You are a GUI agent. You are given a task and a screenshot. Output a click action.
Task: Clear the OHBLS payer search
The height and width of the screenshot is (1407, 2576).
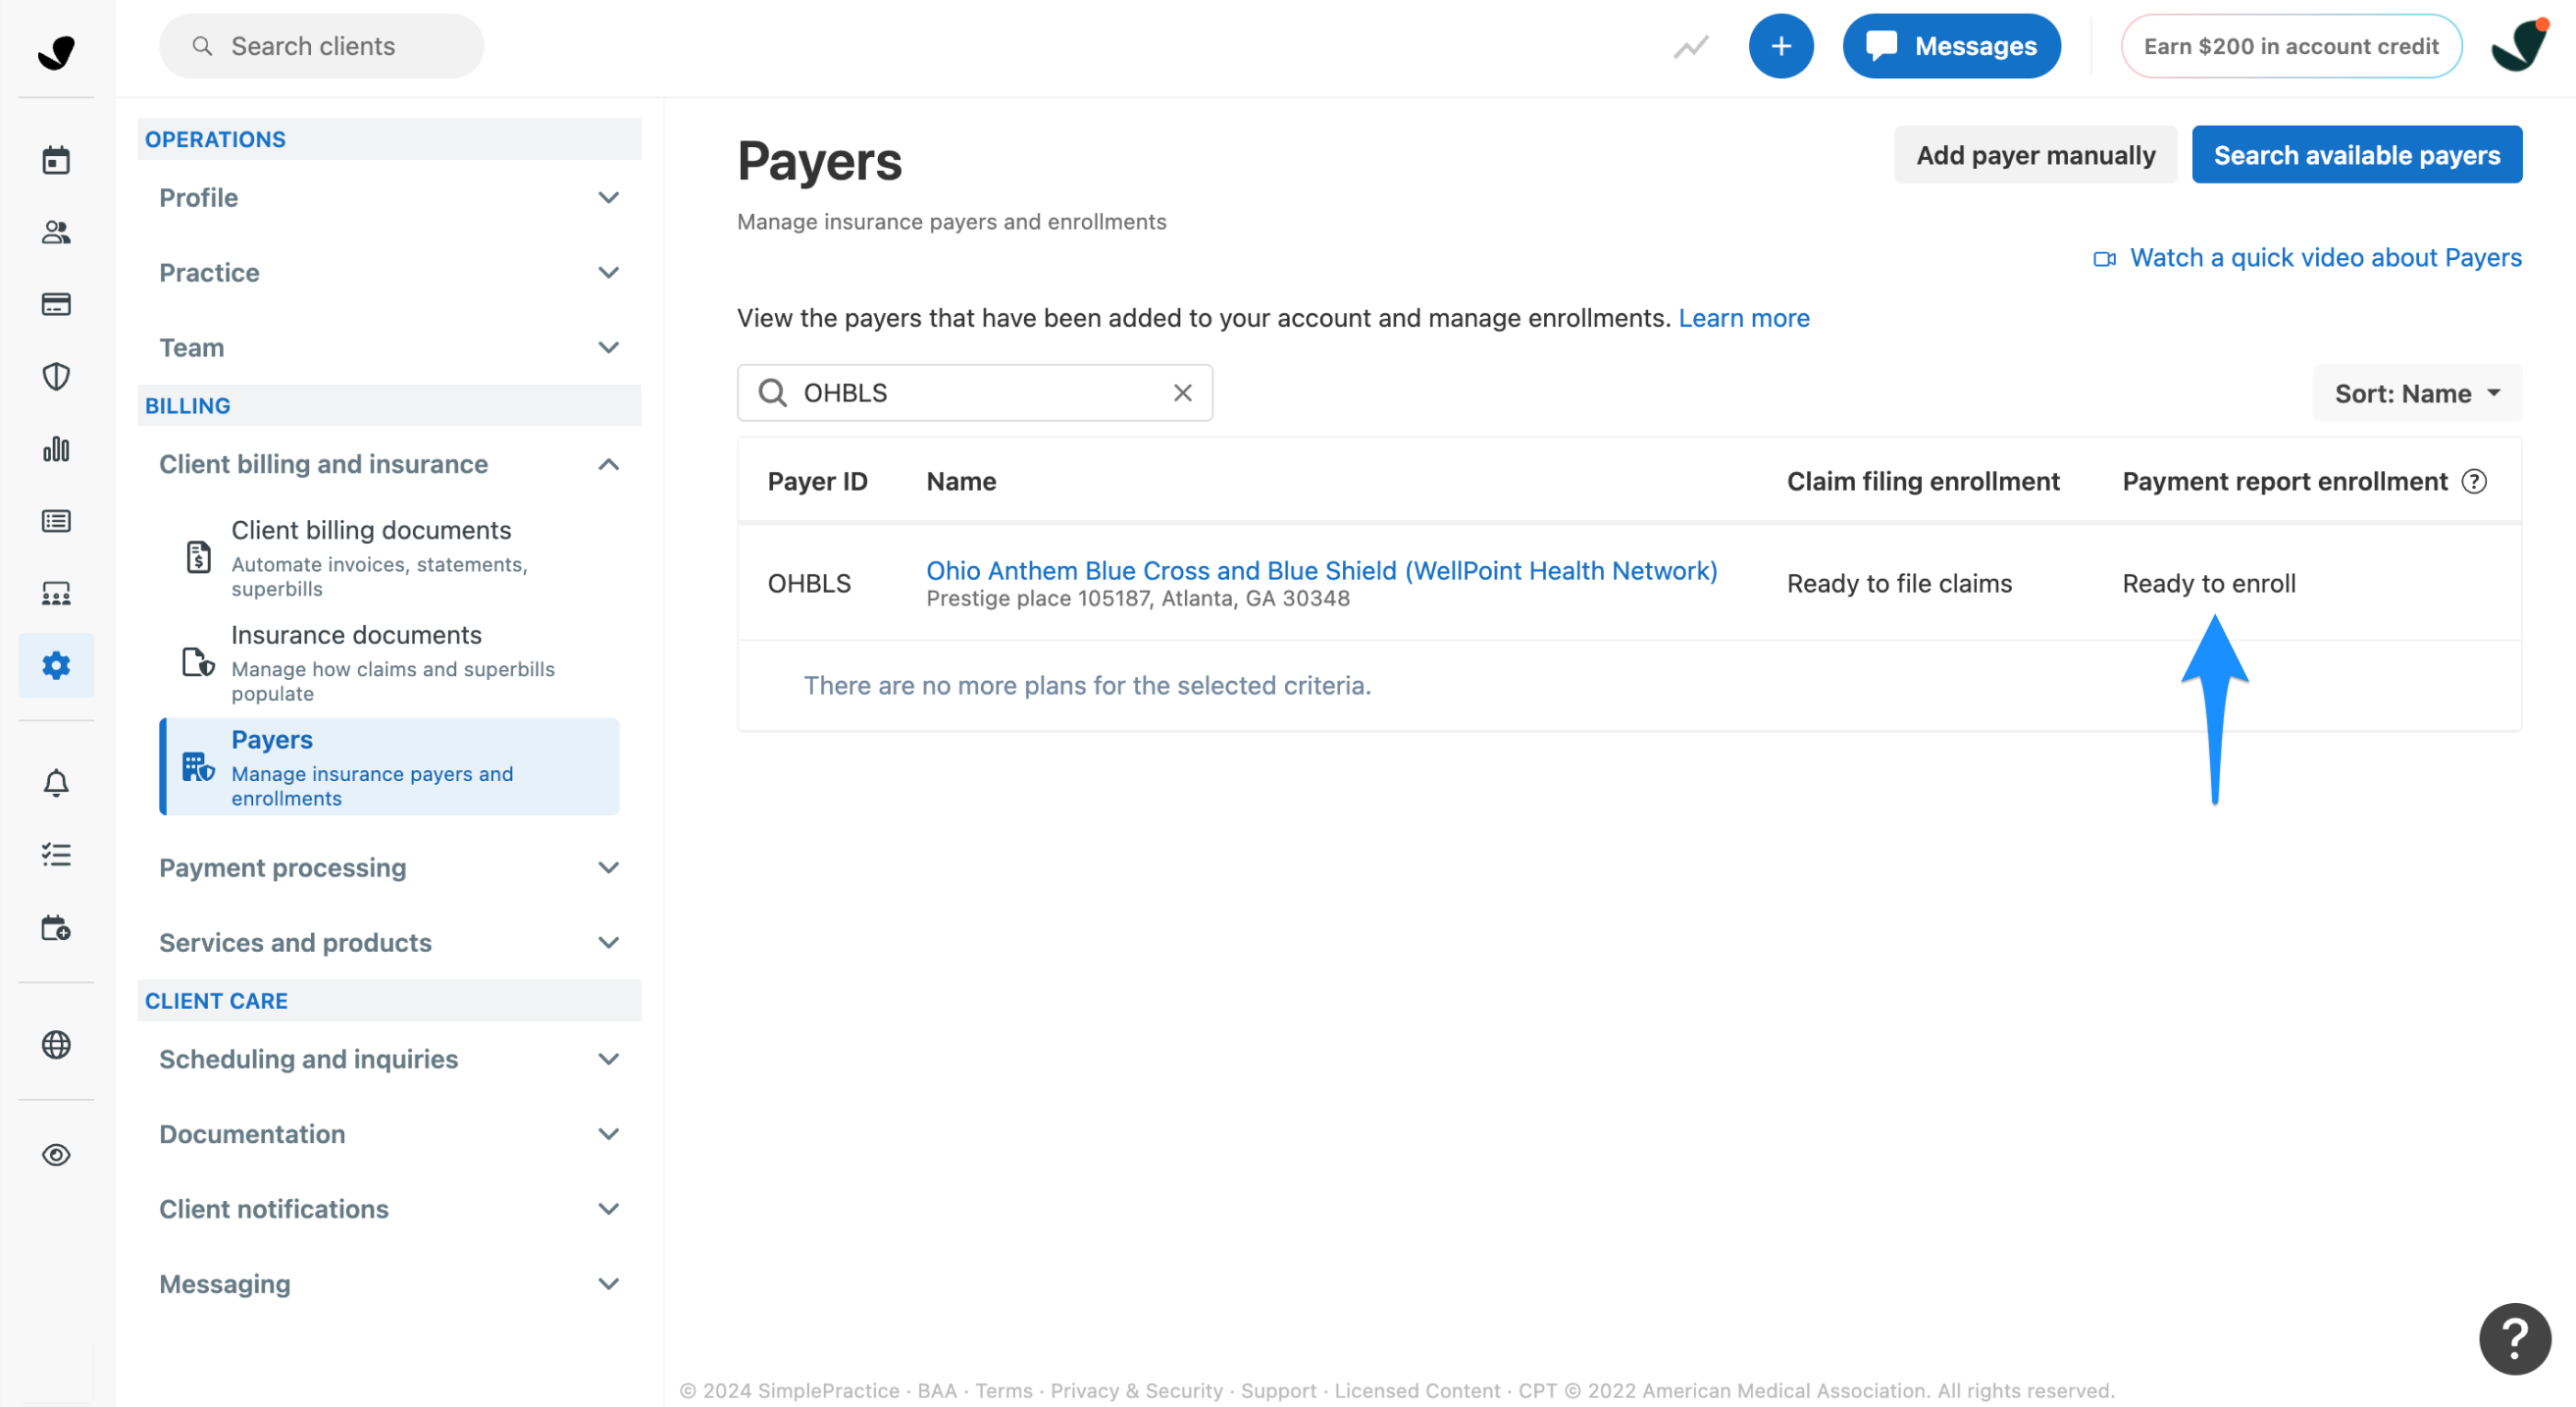click(x=1183, y=393)
